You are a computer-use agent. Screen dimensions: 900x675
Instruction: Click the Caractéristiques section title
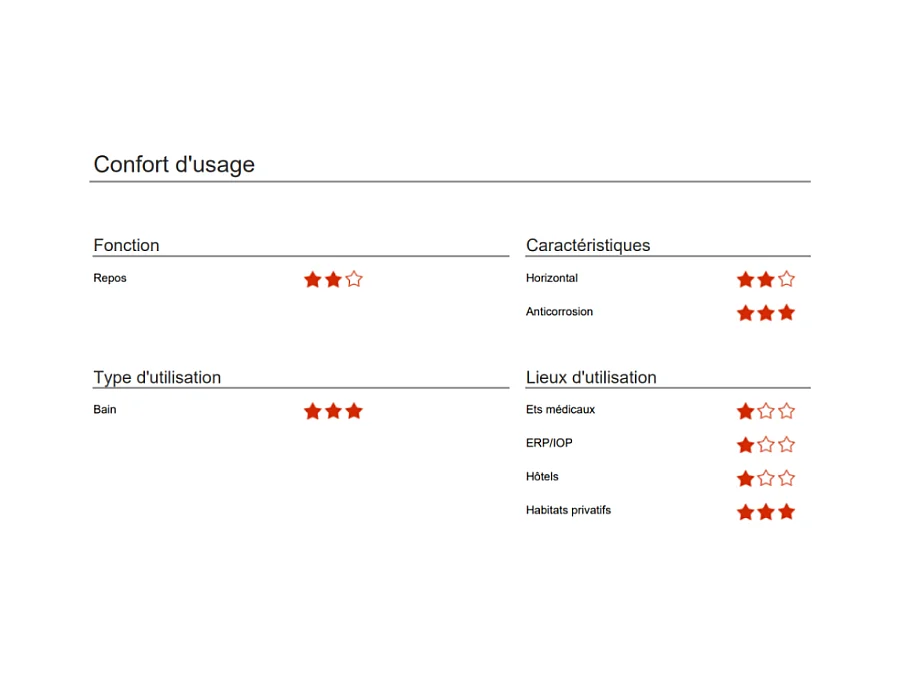click(588, 245)
